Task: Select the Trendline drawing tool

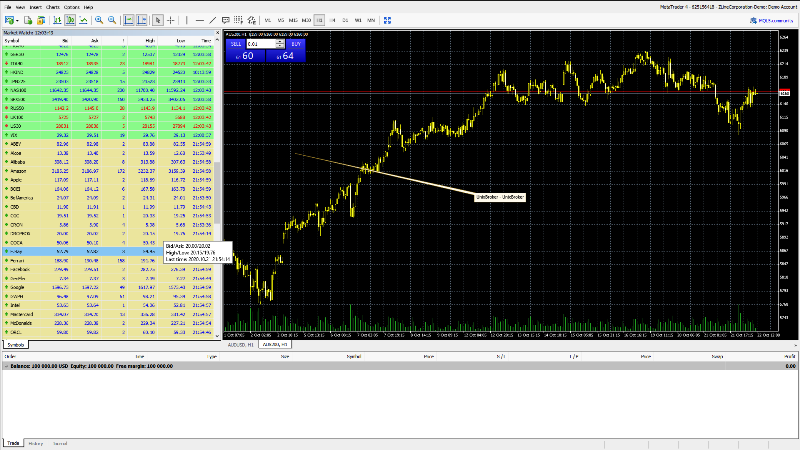Action: coord(213,20)
